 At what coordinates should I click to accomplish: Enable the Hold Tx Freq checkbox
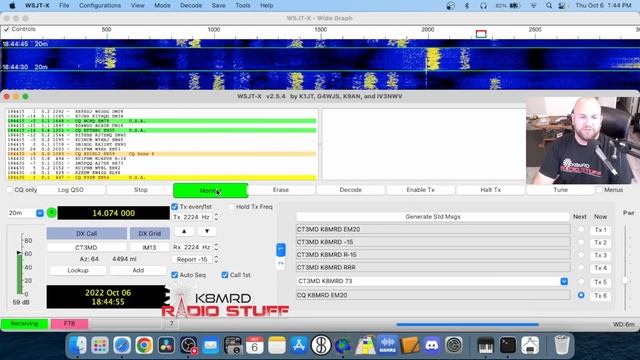231,207
